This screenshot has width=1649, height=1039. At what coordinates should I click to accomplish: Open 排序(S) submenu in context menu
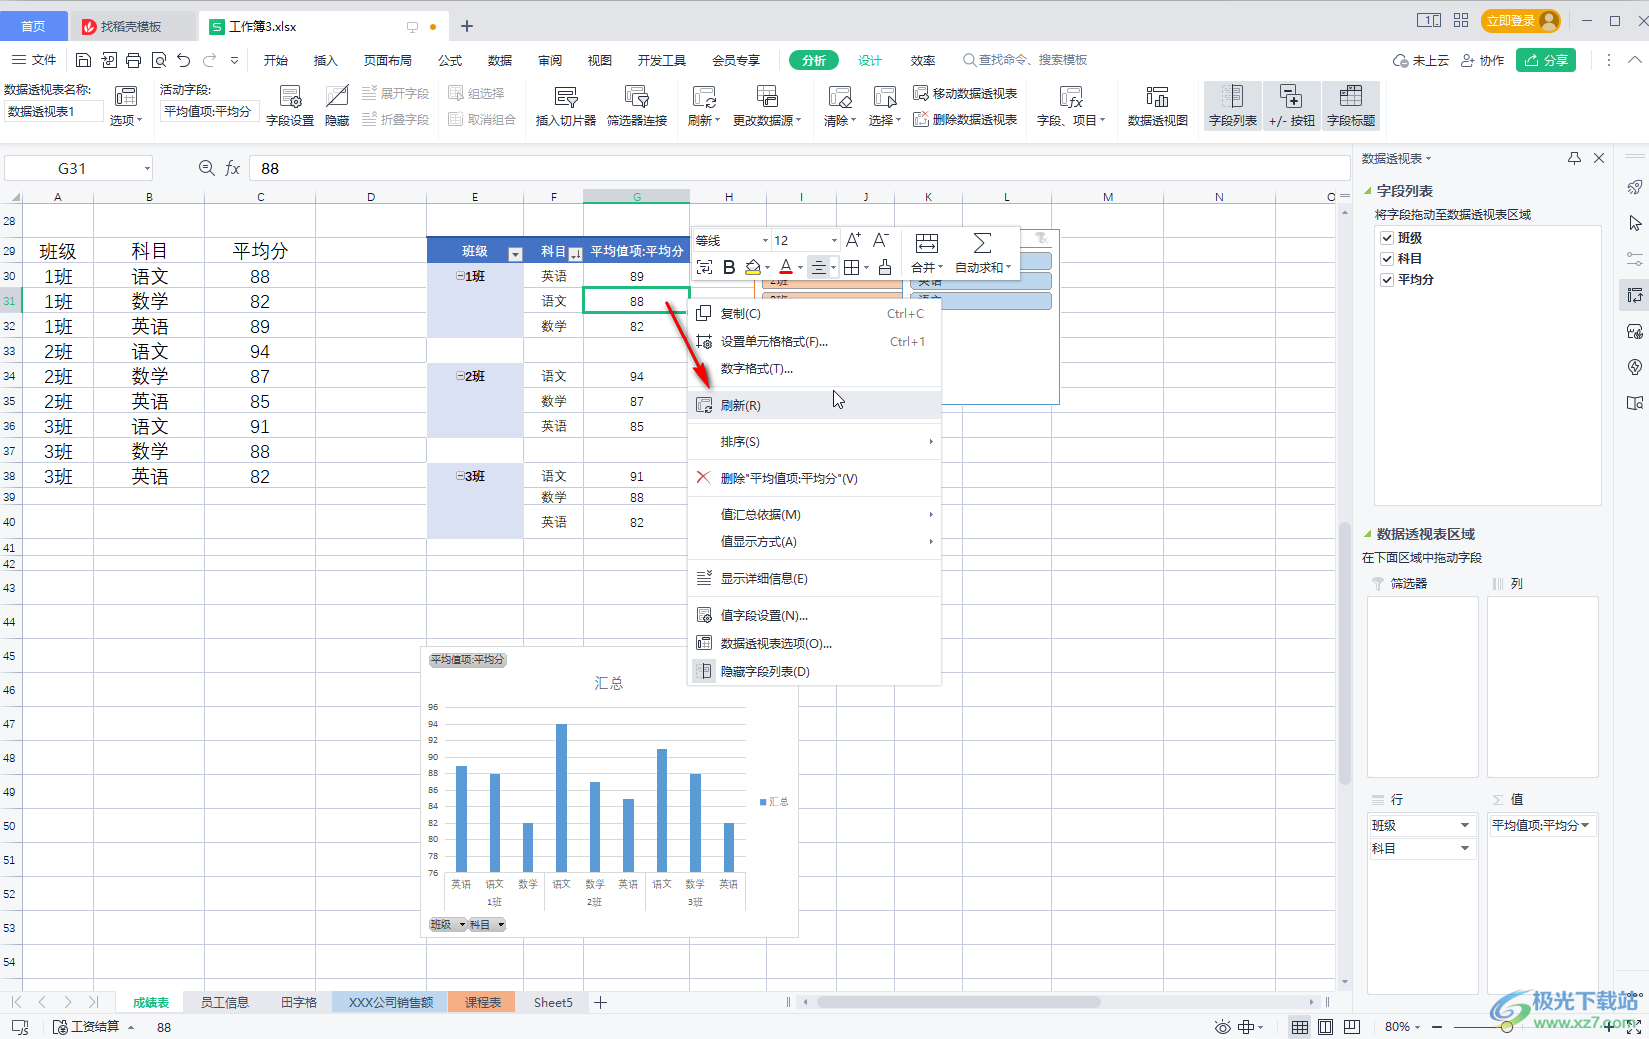(x=815, y=442)
